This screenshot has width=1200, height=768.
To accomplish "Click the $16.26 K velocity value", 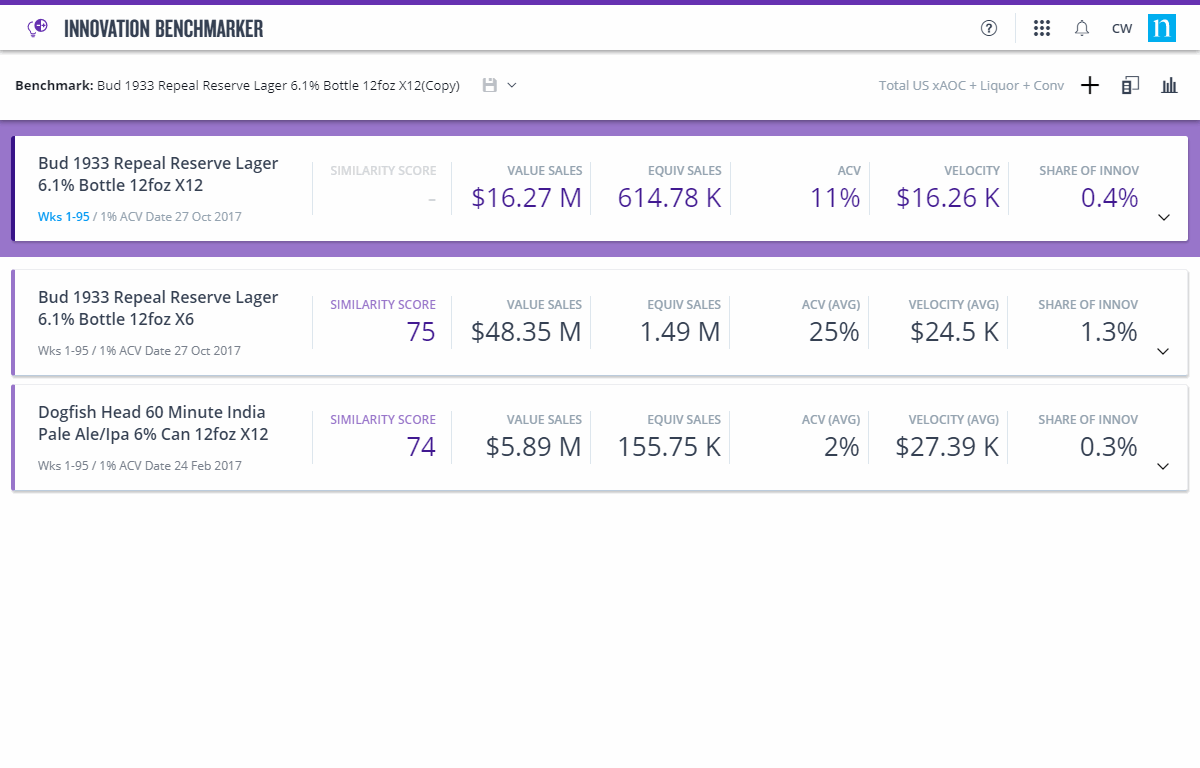I will 948,198.
